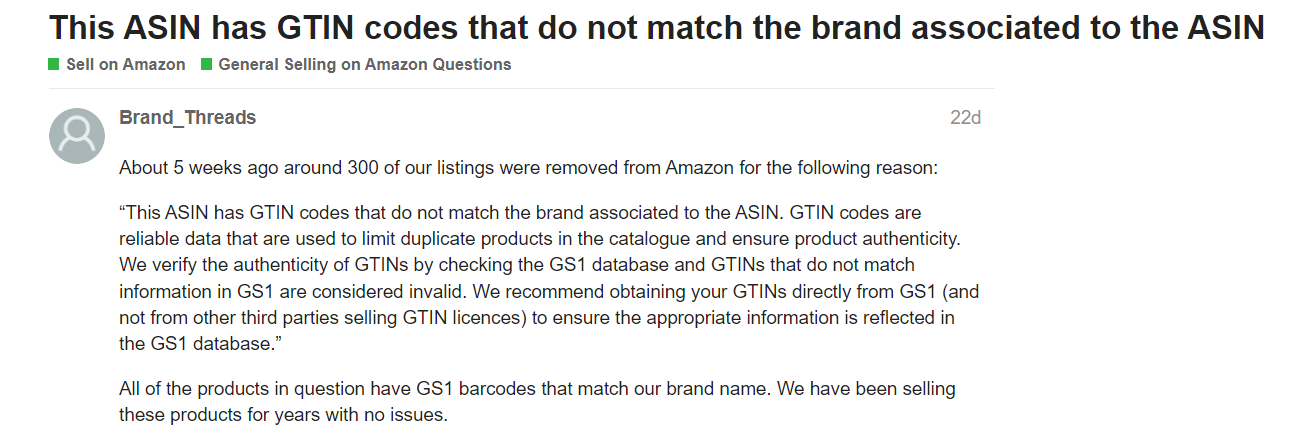Open Brand_Threads' grey profile avatar

tap(77, 136)
